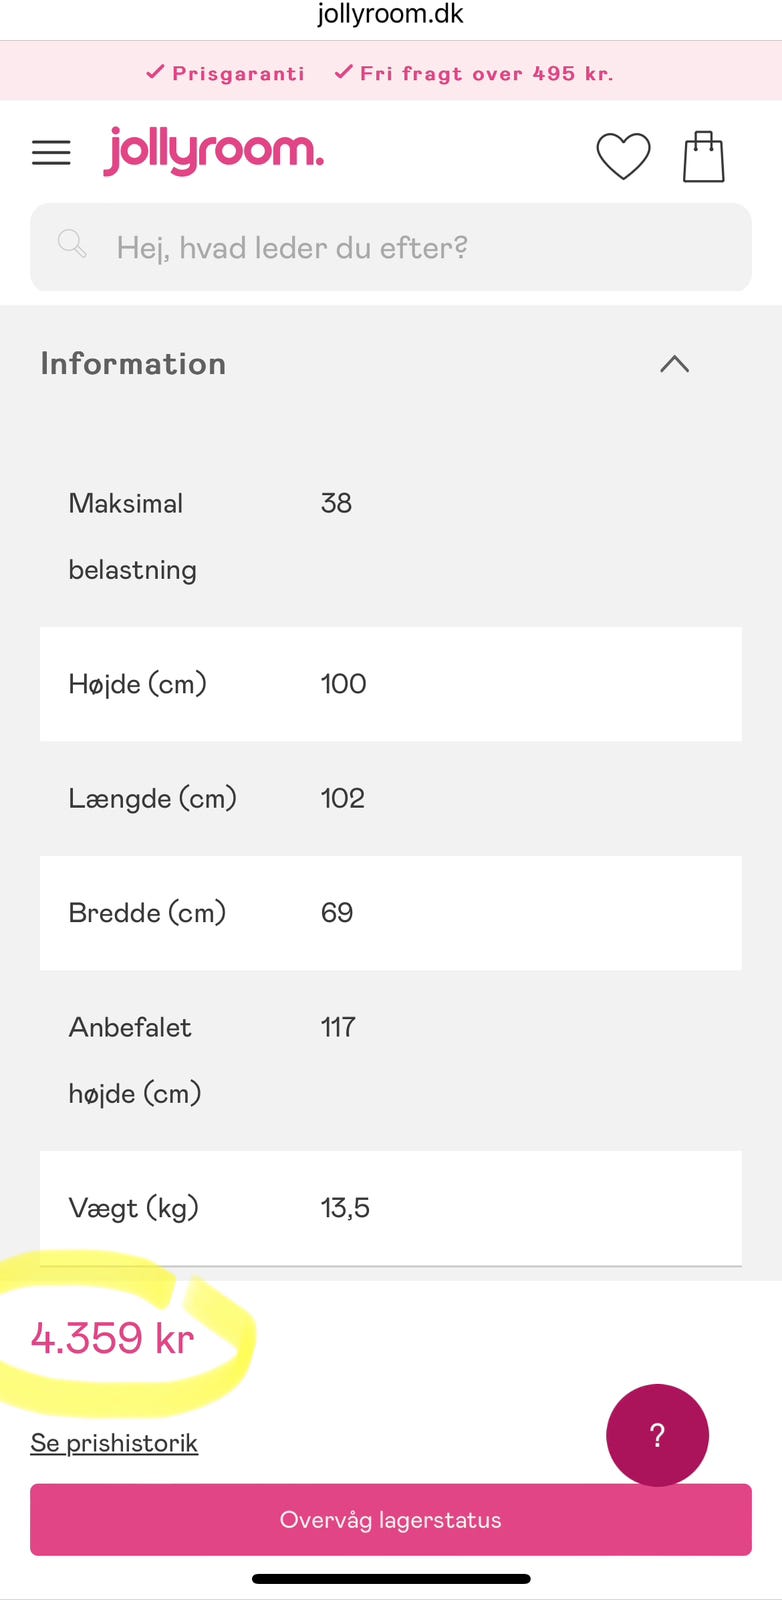Select the Bredde (cm) row
Image resolution: width=782 pixels, height=1600 pixels.
[x=391, y=913]
